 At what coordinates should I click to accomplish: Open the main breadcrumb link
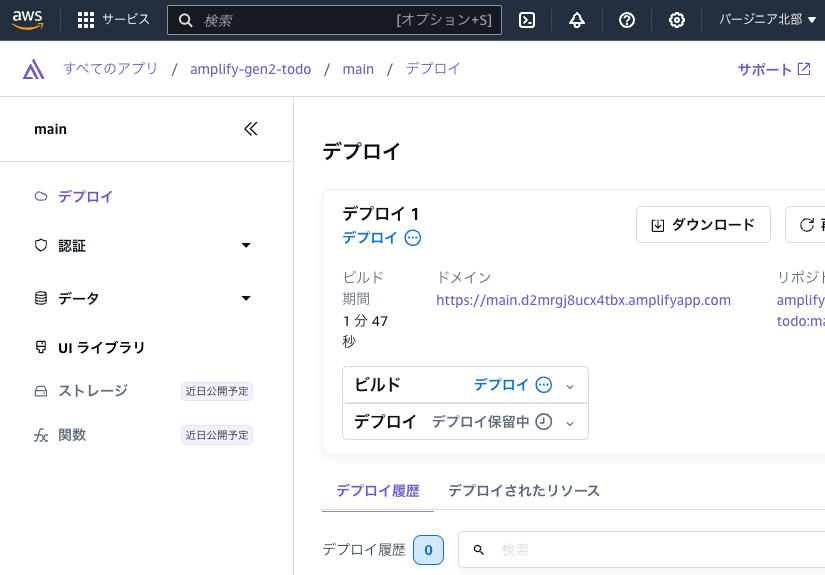[358, 69]
